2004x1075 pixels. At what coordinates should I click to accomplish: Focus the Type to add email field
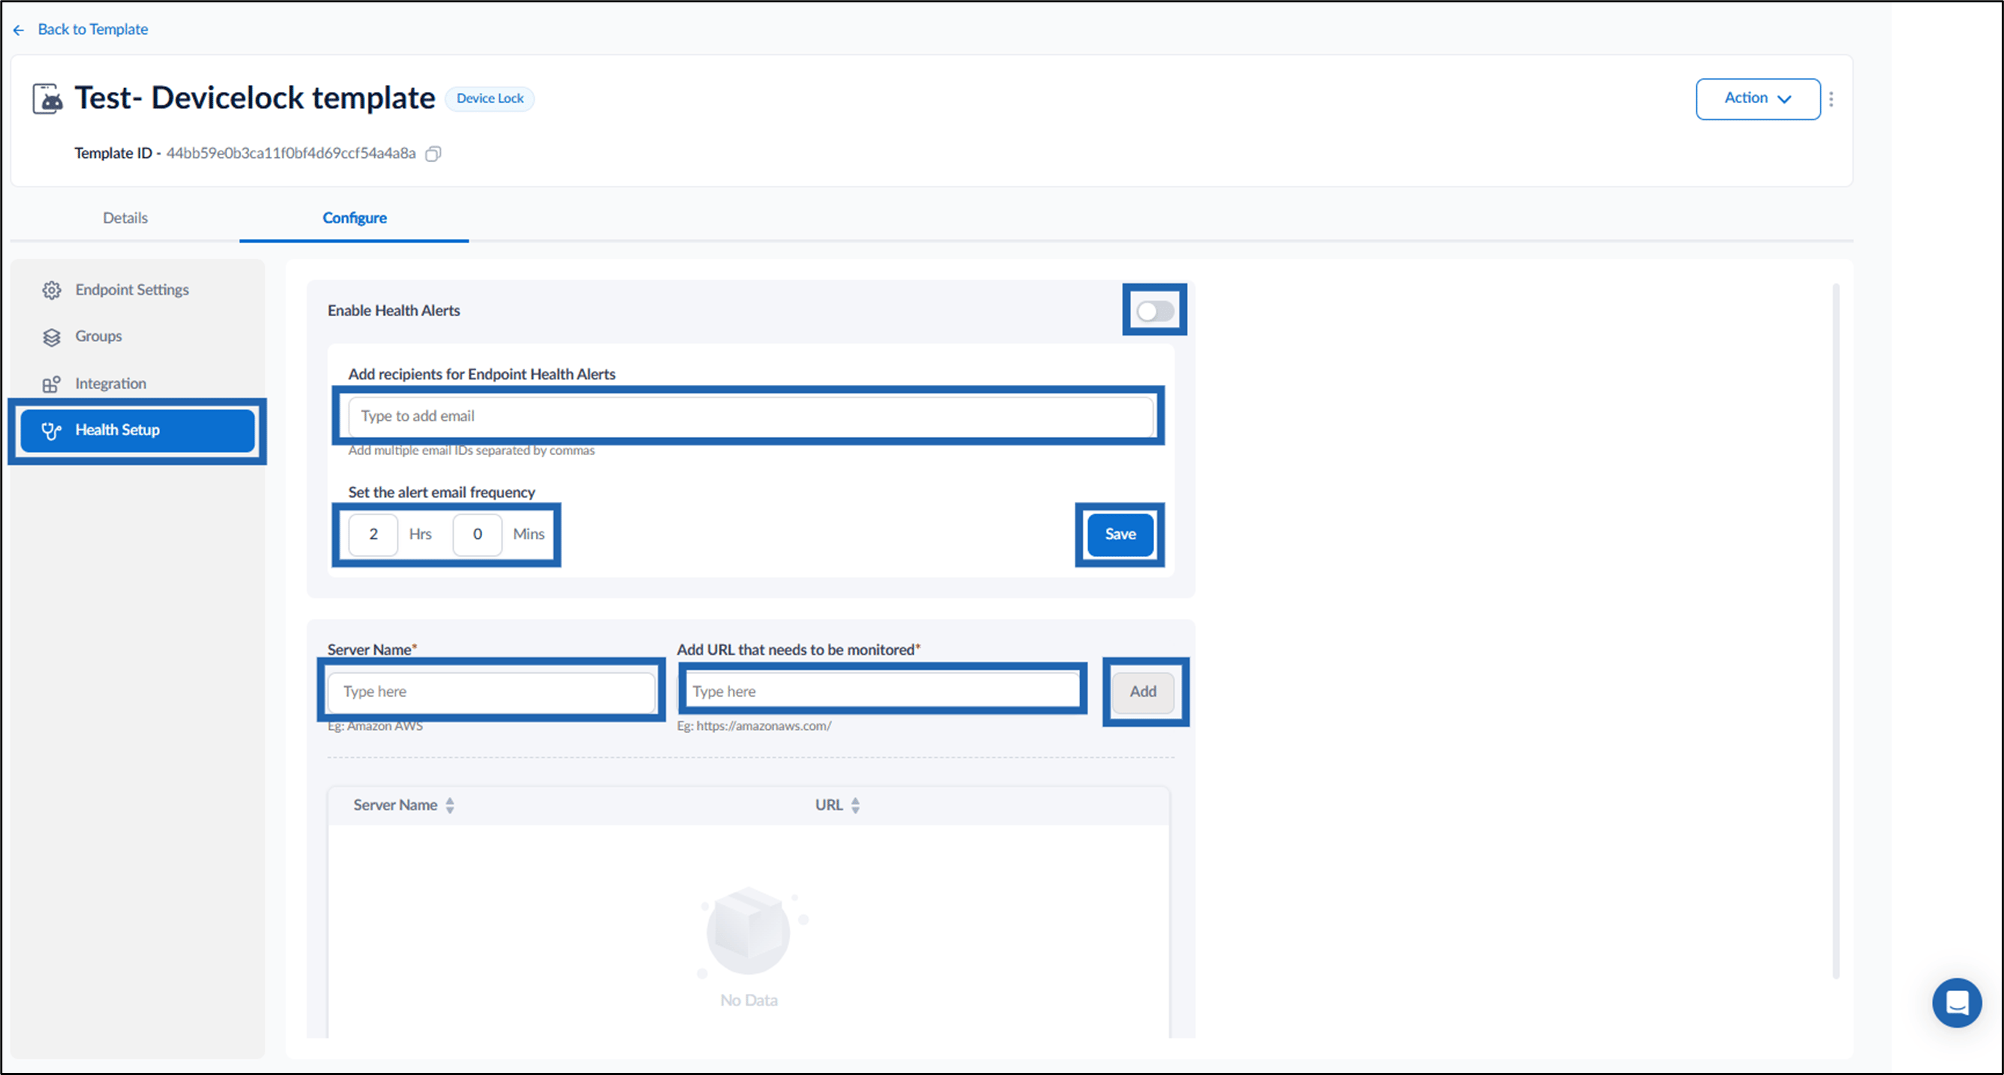click(x=750, y=416)
